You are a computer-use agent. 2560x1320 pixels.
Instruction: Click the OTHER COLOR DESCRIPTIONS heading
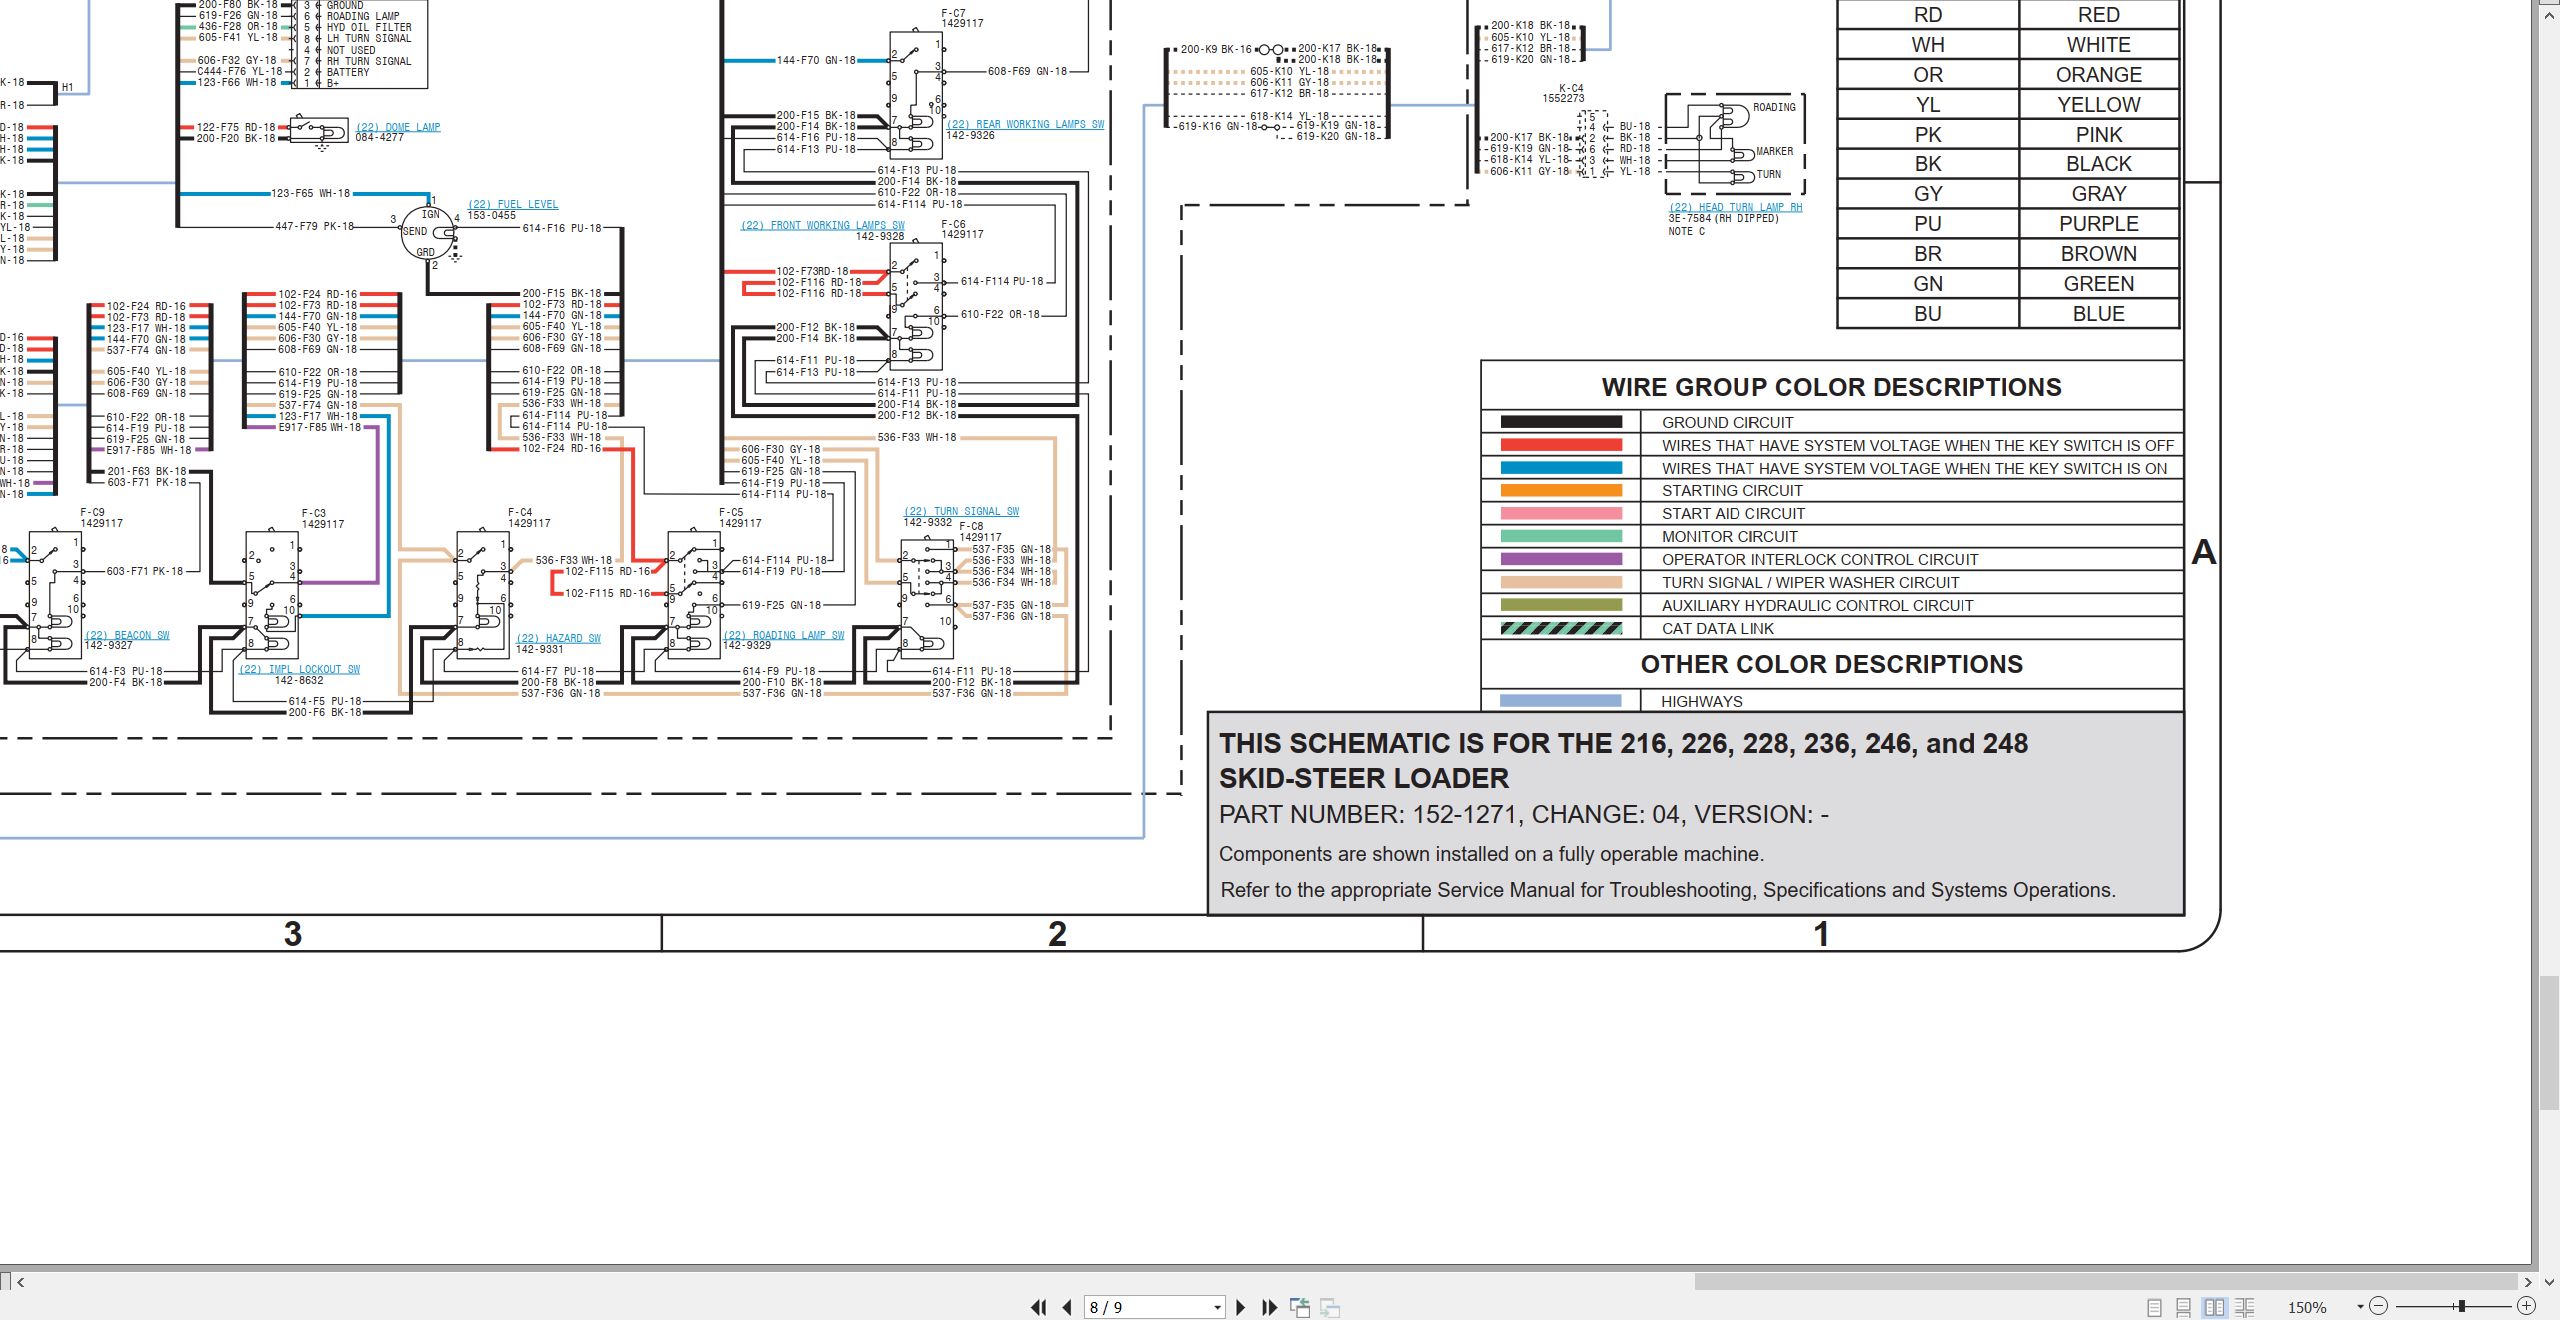click(x=1831, y=664)
